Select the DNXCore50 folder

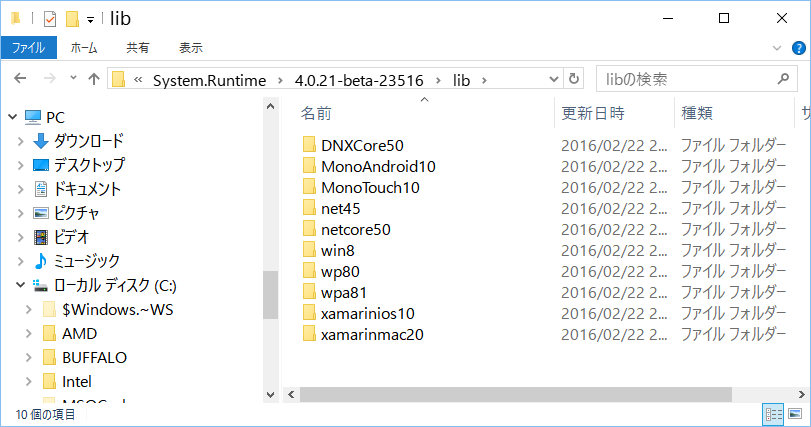362,145
